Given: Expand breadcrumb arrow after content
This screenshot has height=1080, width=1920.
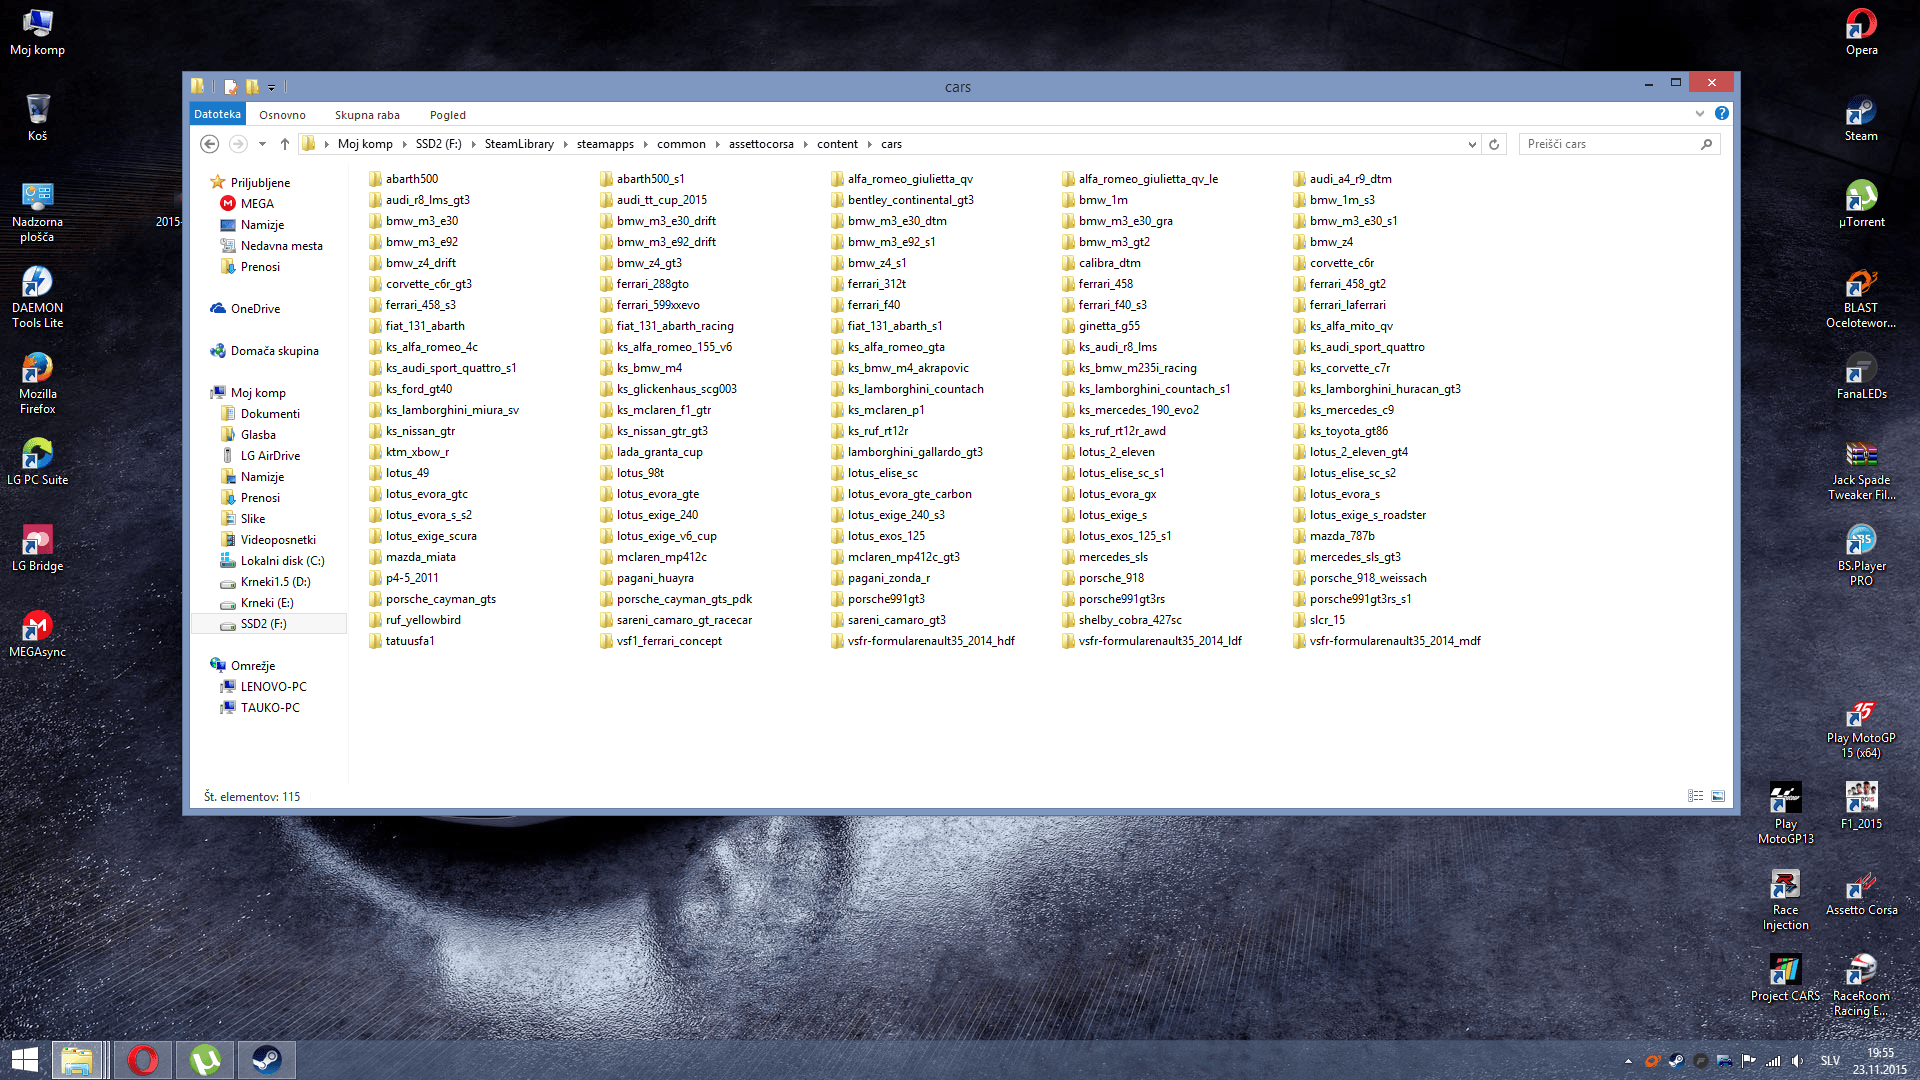Looking at the screenshot, I should point(869,144).
